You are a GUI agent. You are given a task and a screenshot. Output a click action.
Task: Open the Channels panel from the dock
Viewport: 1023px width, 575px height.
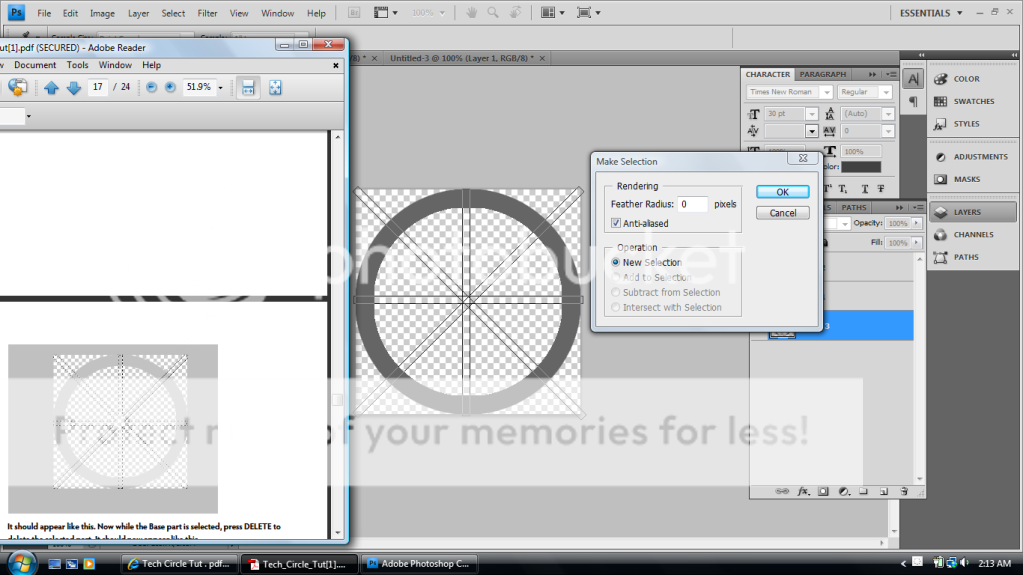941,234
